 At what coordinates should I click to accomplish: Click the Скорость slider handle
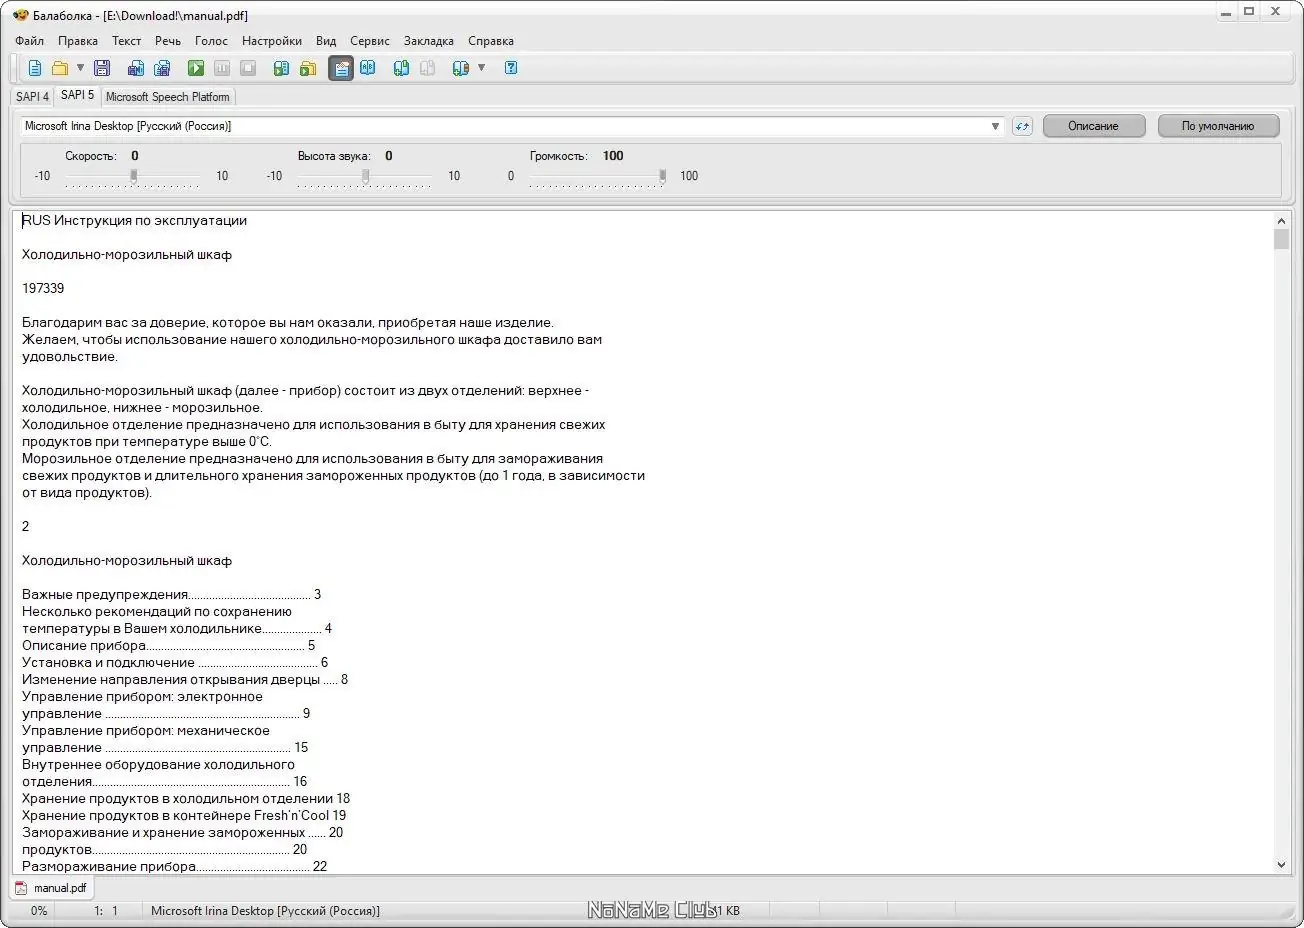coord(134,176)
